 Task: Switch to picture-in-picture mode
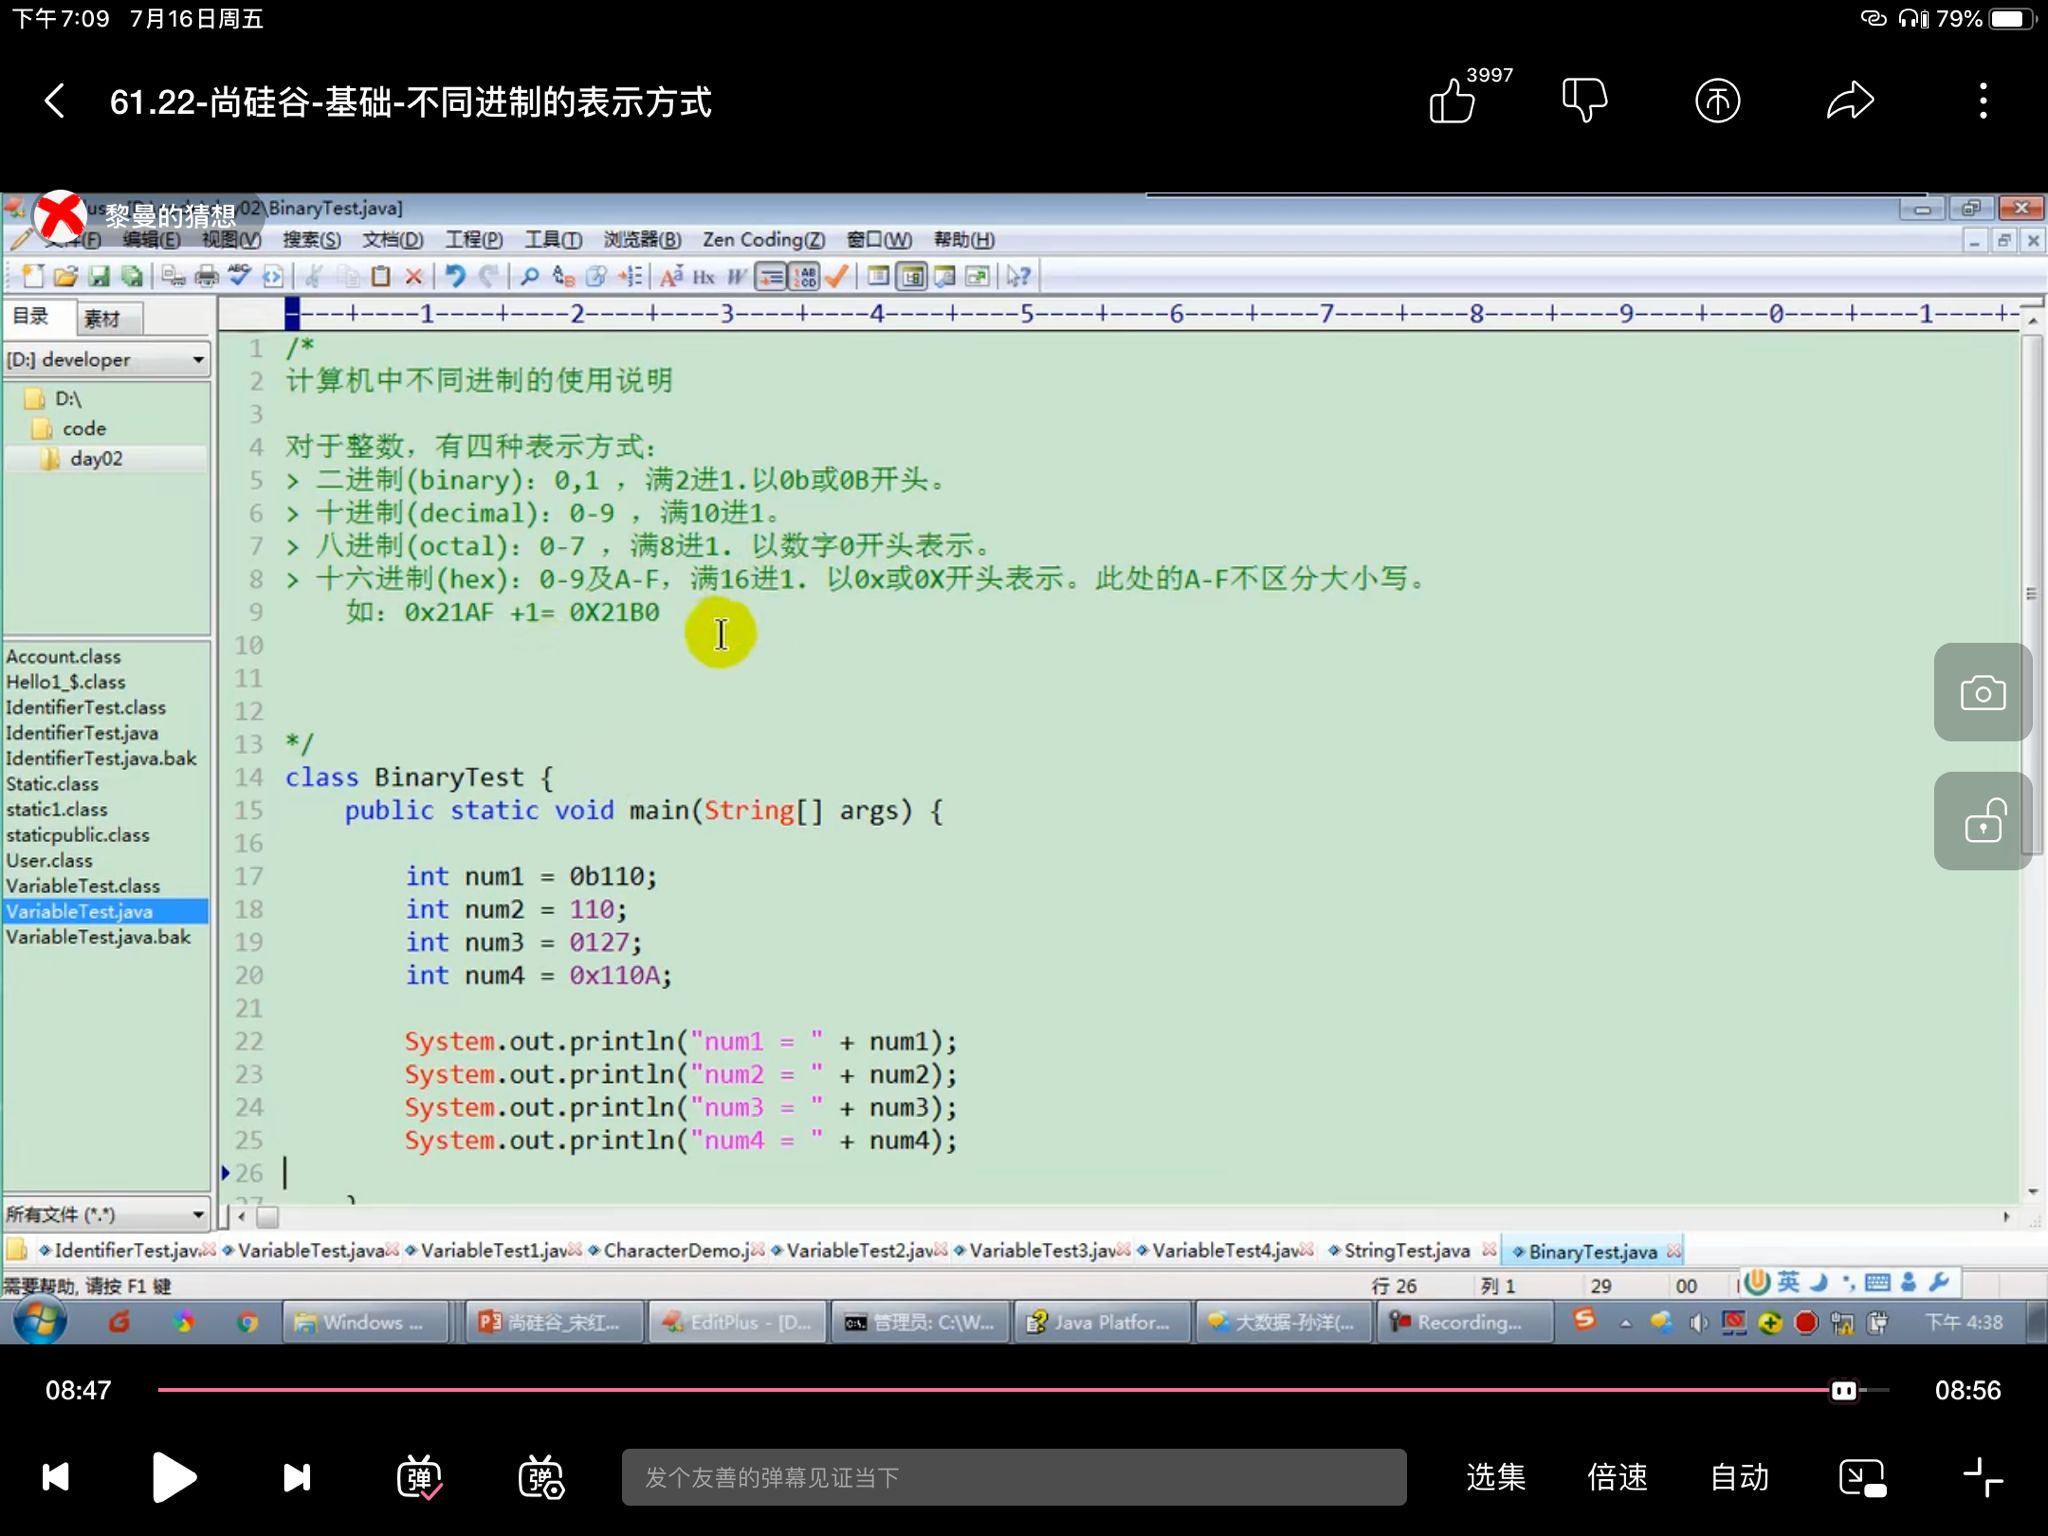click(1862, 1477)
